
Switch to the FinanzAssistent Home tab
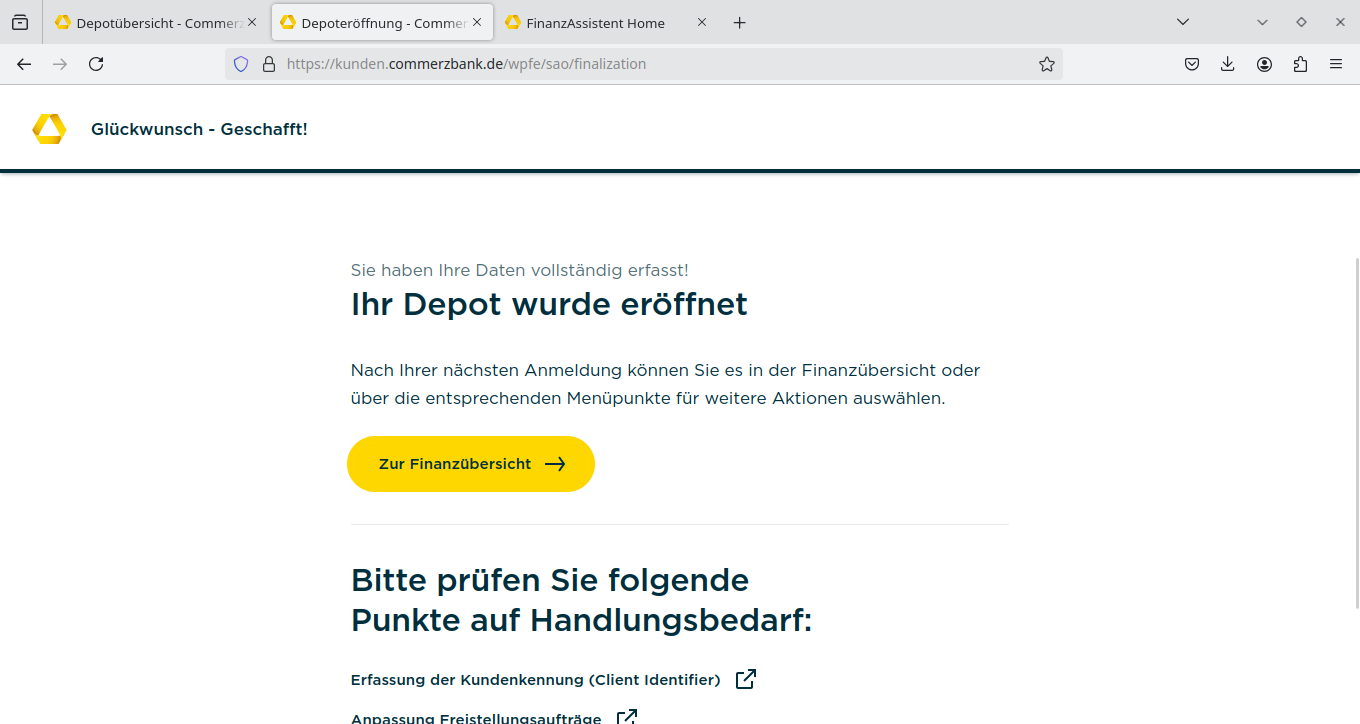tap(595, 23)
